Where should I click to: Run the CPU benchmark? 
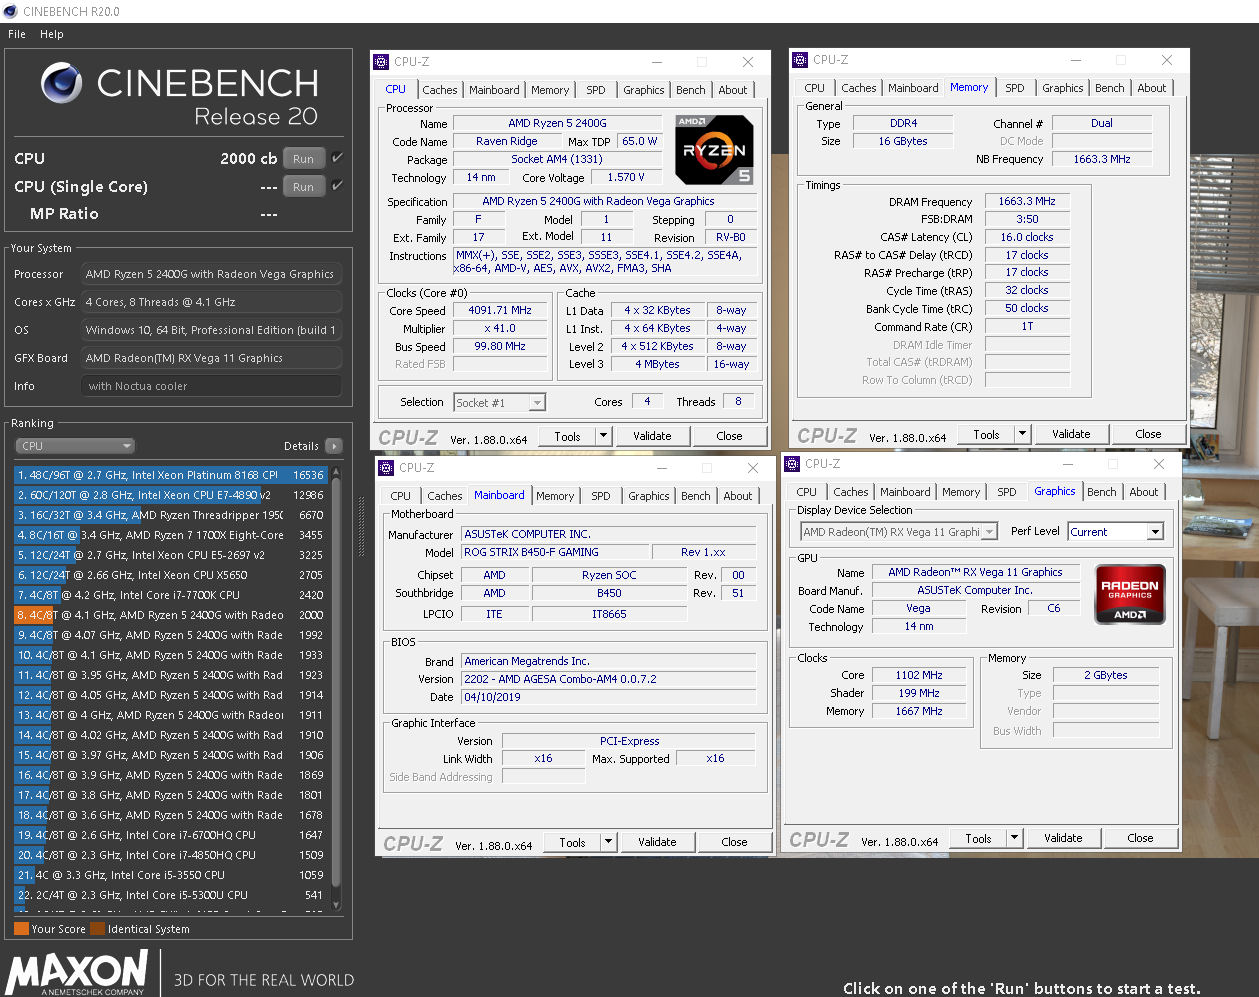[303, 158]
